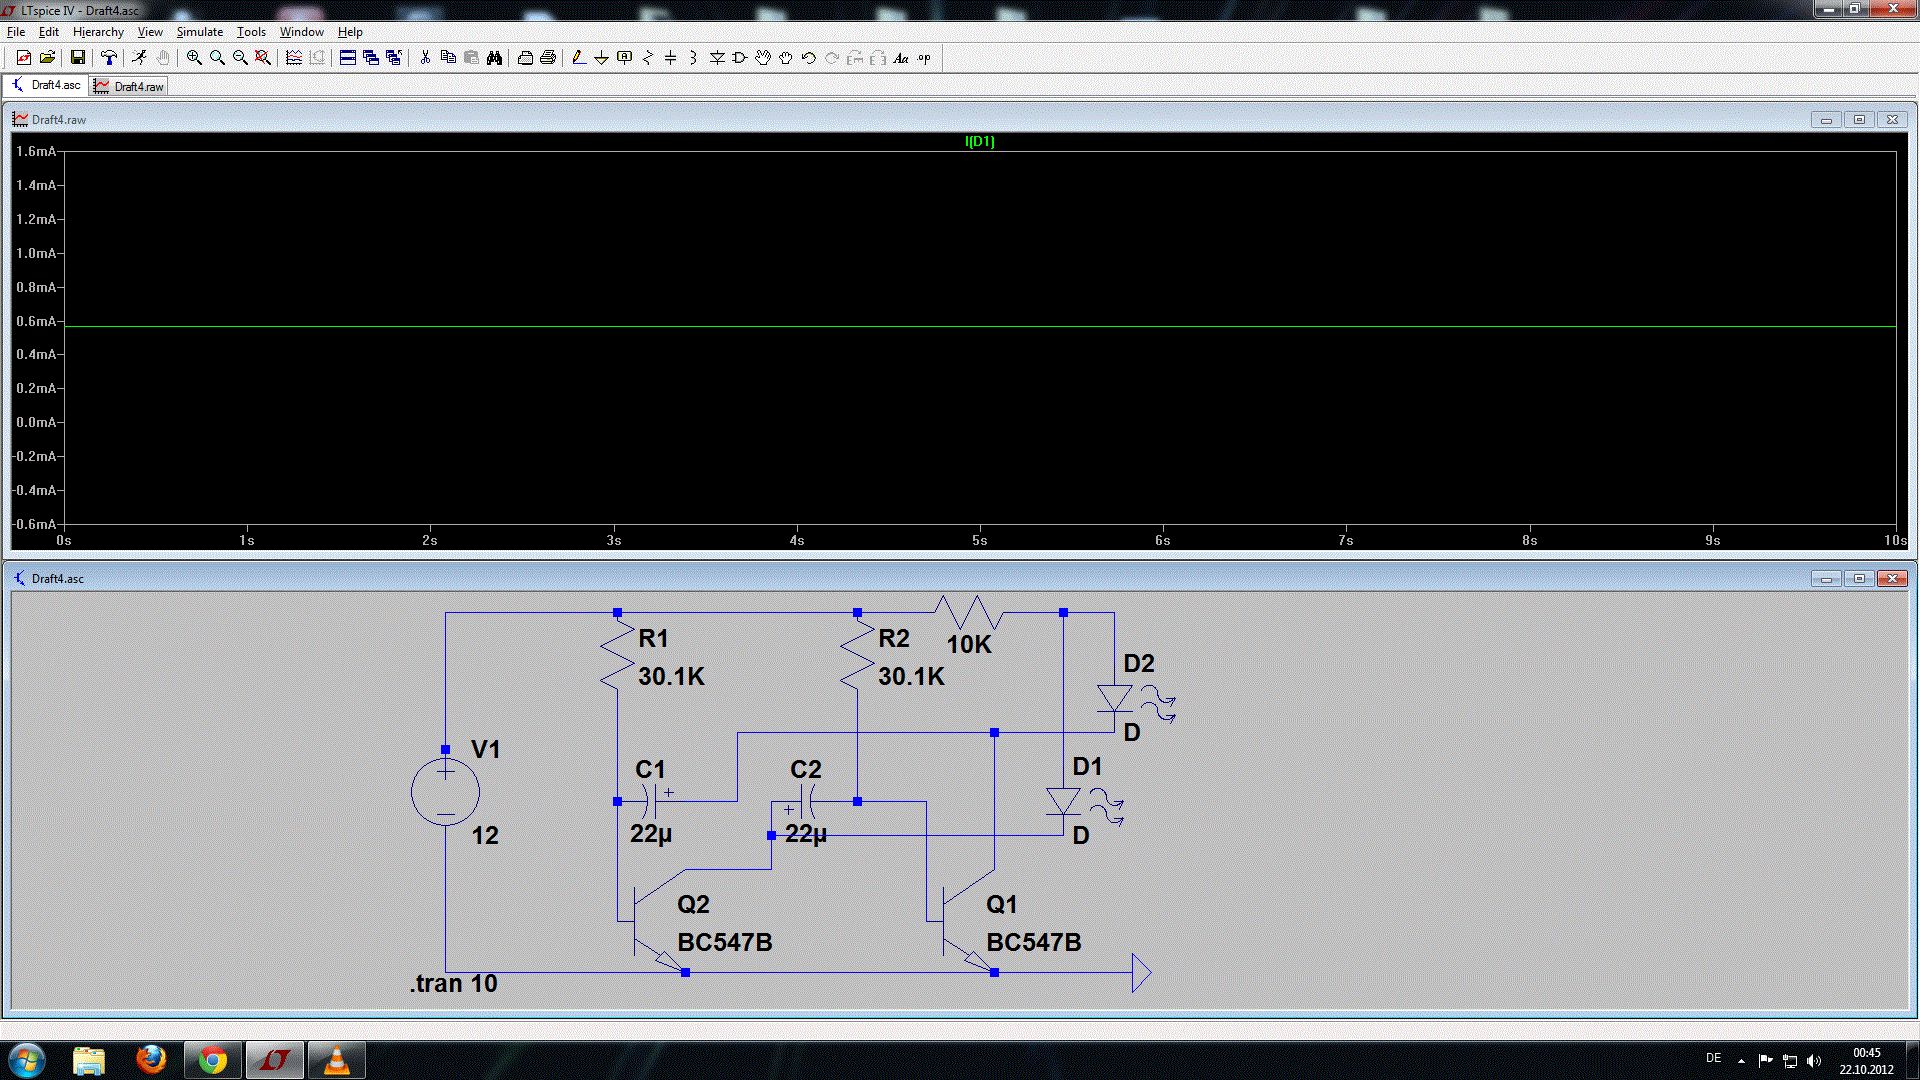Select the Draw Wire pencil tool
The width and height of the screenshot is (1920, 1080).
tap(578, 58)
